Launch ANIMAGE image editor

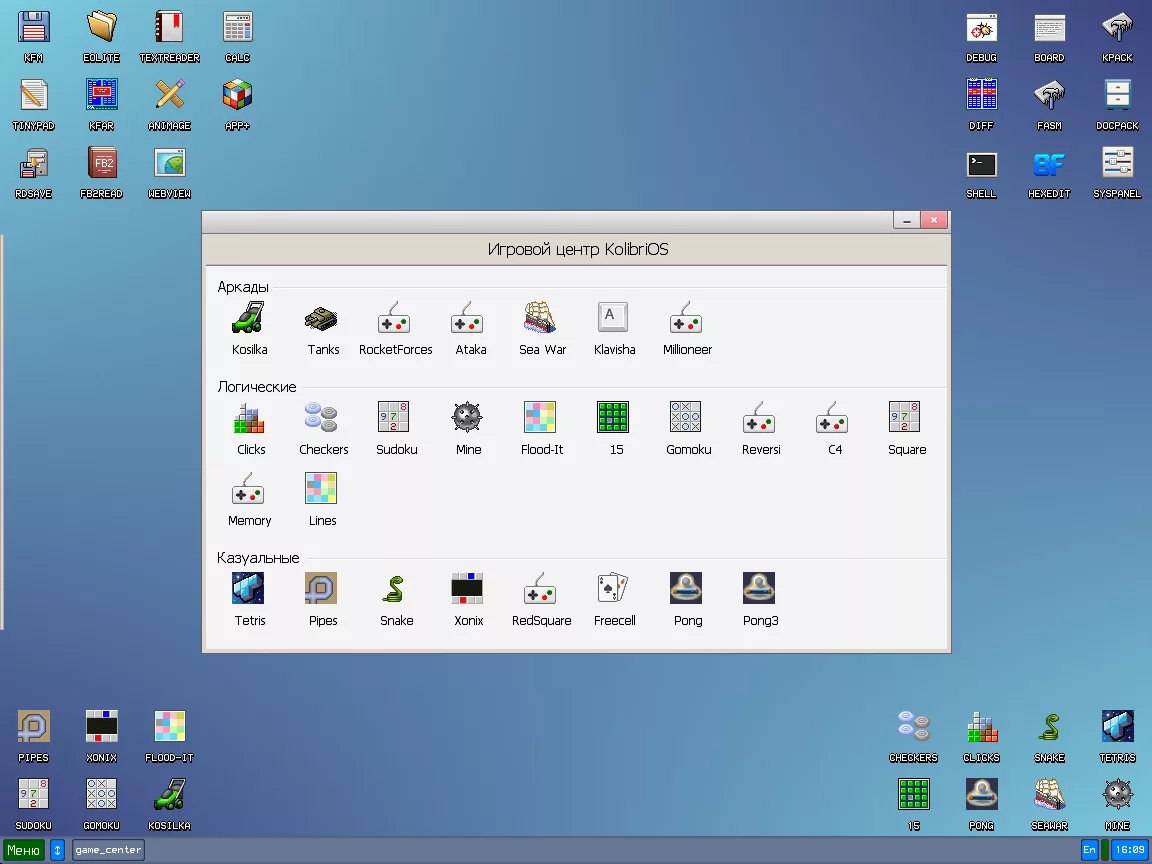(x=169, y=104)
